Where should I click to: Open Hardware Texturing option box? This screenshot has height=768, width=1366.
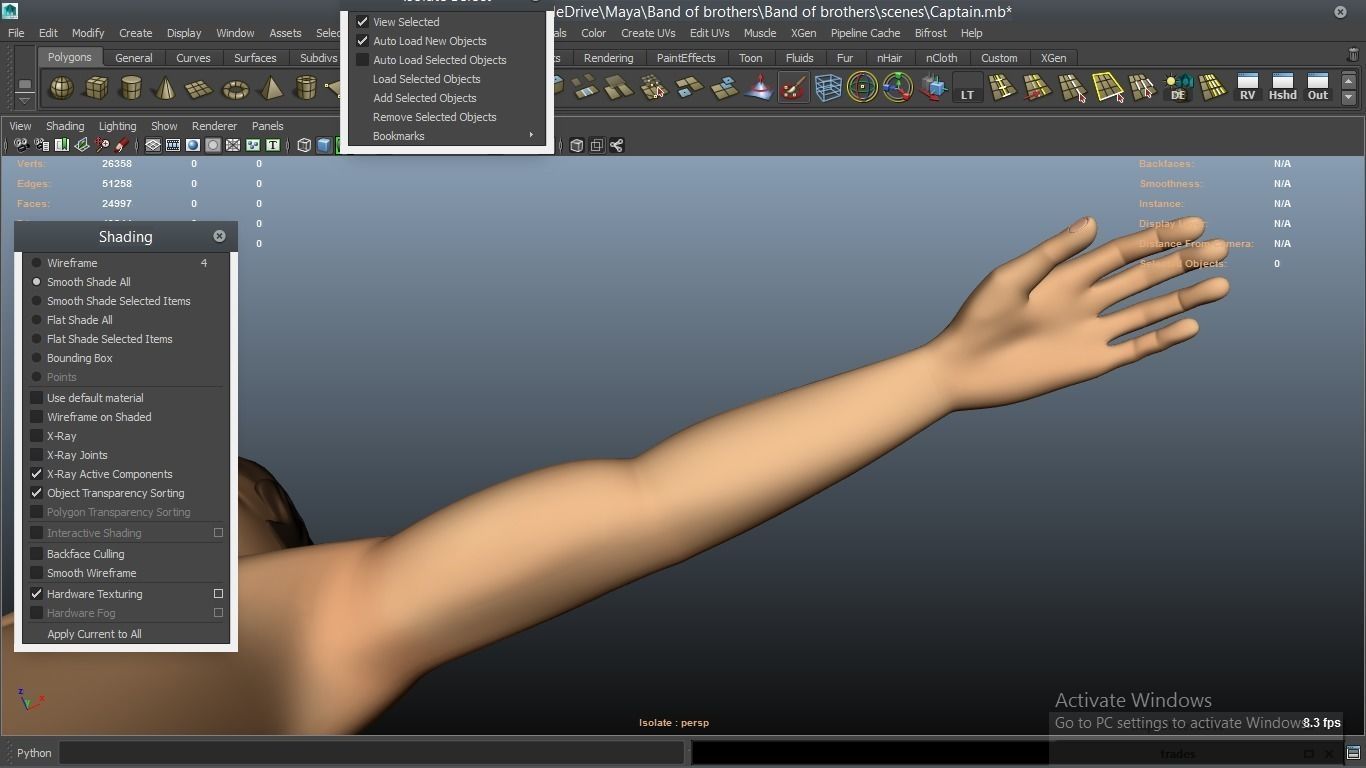coord(218,594)
